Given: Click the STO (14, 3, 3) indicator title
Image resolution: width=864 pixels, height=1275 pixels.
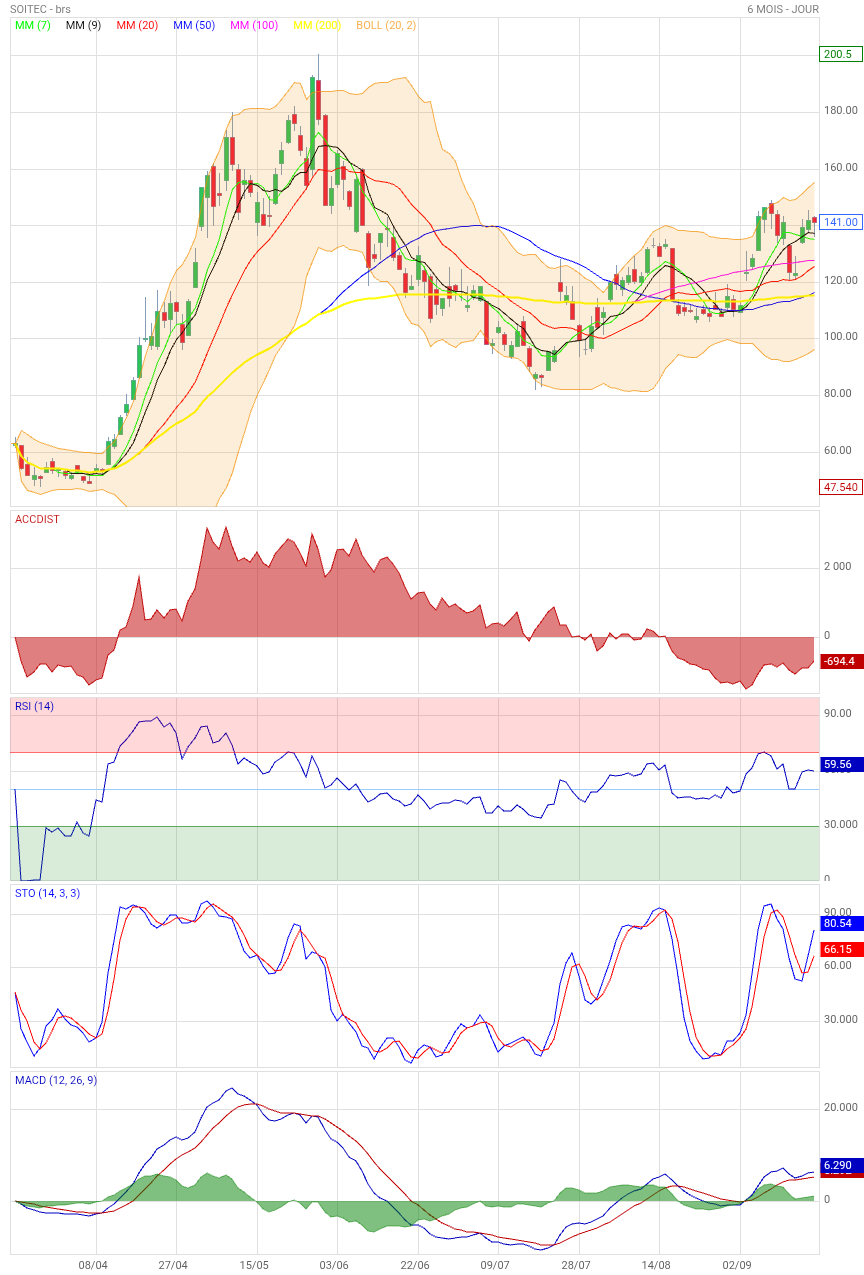Looking at the screenshot, I should (x=47, y=892).
